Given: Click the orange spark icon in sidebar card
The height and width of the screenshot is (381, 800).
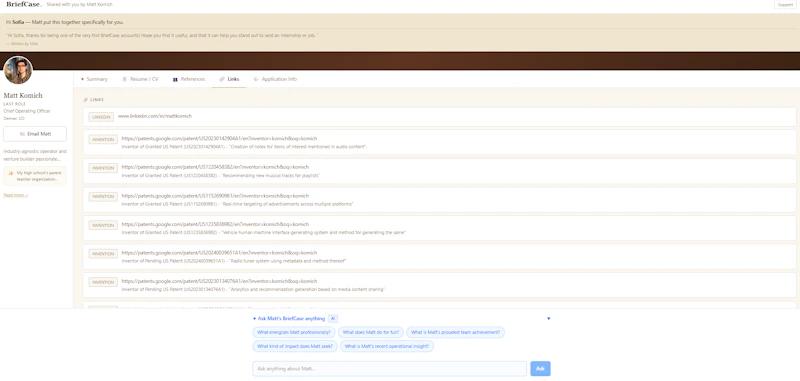Looking at the screenshot, I should (11, 173).
